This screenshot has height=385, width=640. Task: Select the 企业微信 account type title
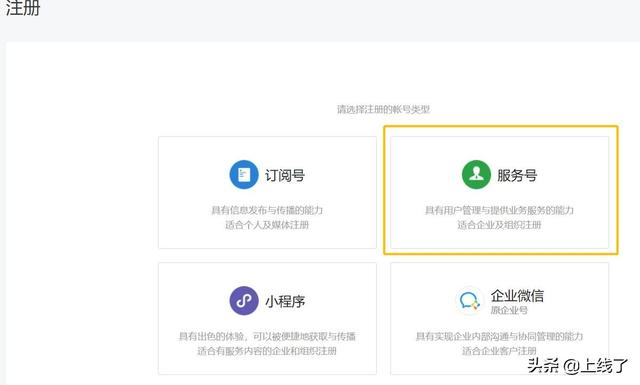[517, 296]
